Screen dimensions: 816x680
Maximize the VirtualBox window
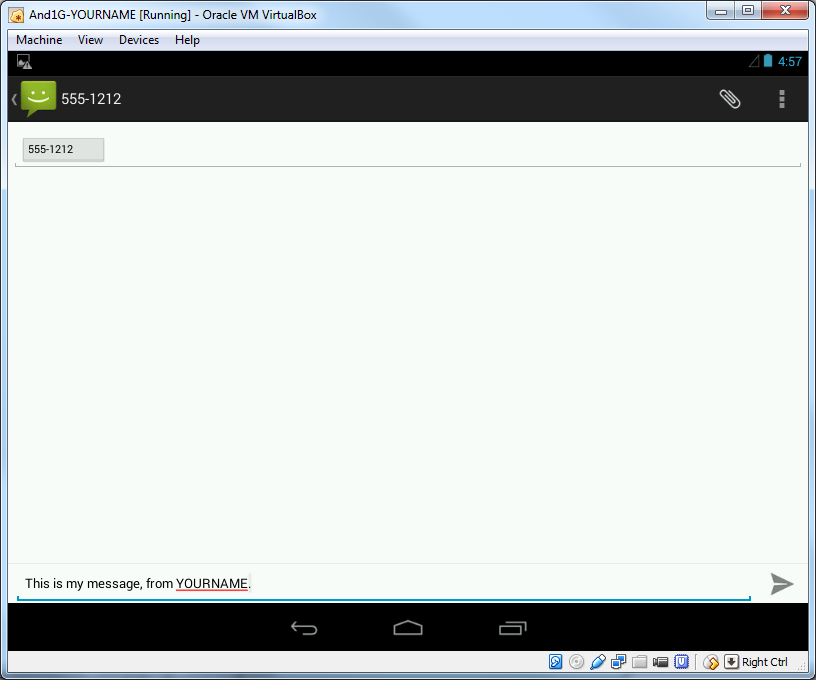click(748, 11)
